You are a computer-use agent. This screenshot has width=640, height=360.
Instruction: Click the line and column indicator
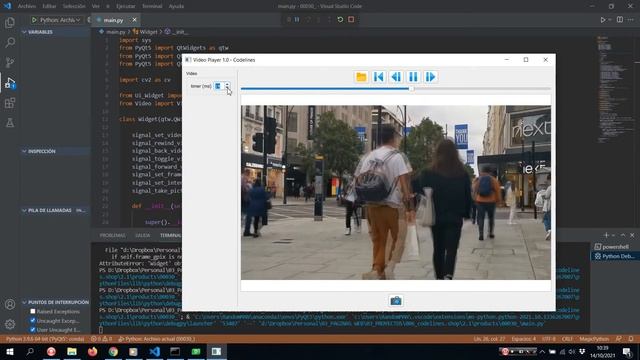pos(489,339)
